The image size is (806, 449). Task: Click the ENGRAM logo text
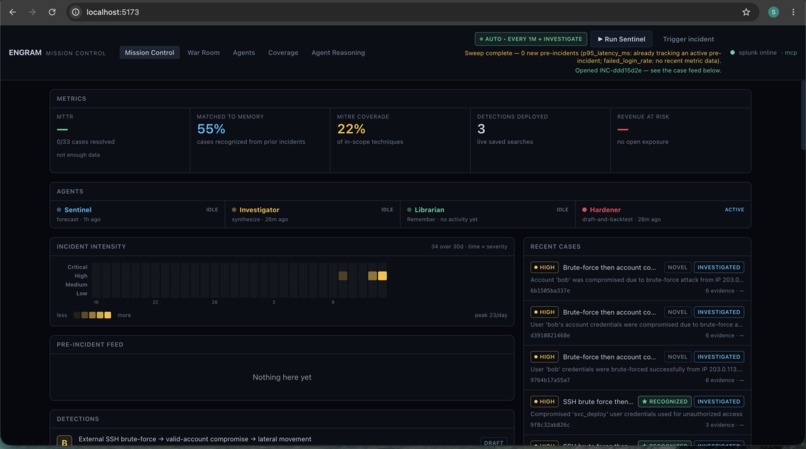click(25, 52)
